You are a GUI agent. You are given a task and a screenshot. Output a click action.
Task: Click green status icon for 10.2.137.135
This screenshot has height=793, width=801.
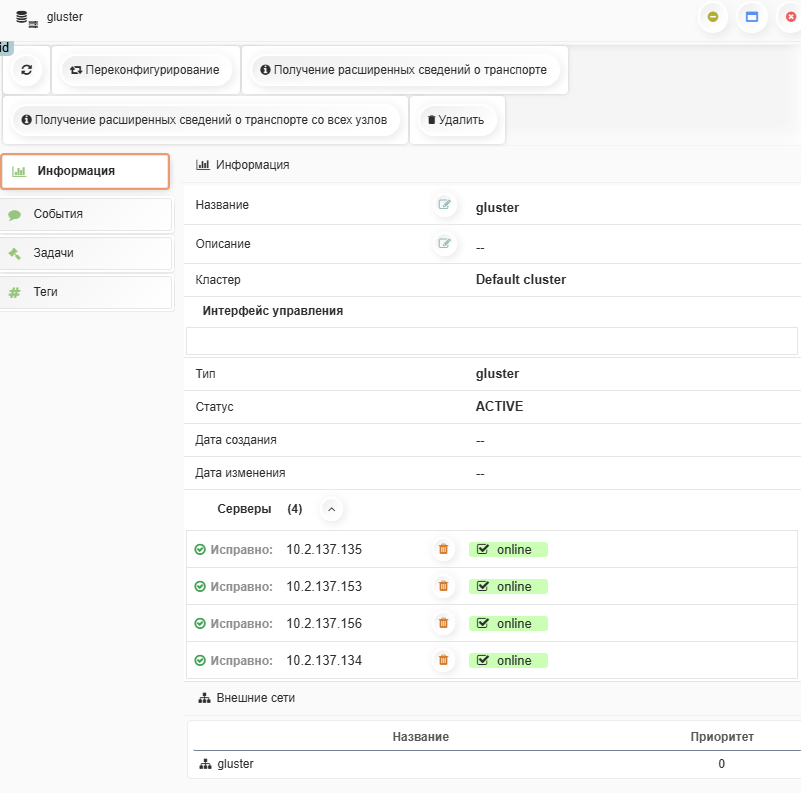pos(200,549)
